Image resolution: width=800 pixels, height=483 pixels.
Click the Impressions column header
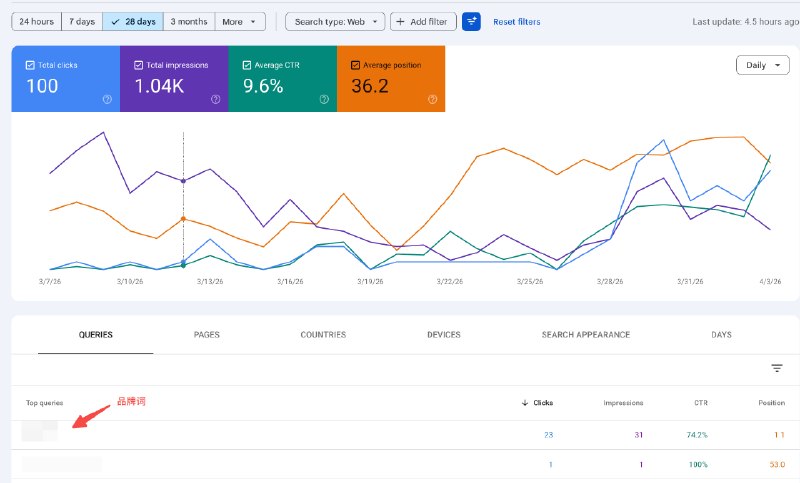(623, 403)
